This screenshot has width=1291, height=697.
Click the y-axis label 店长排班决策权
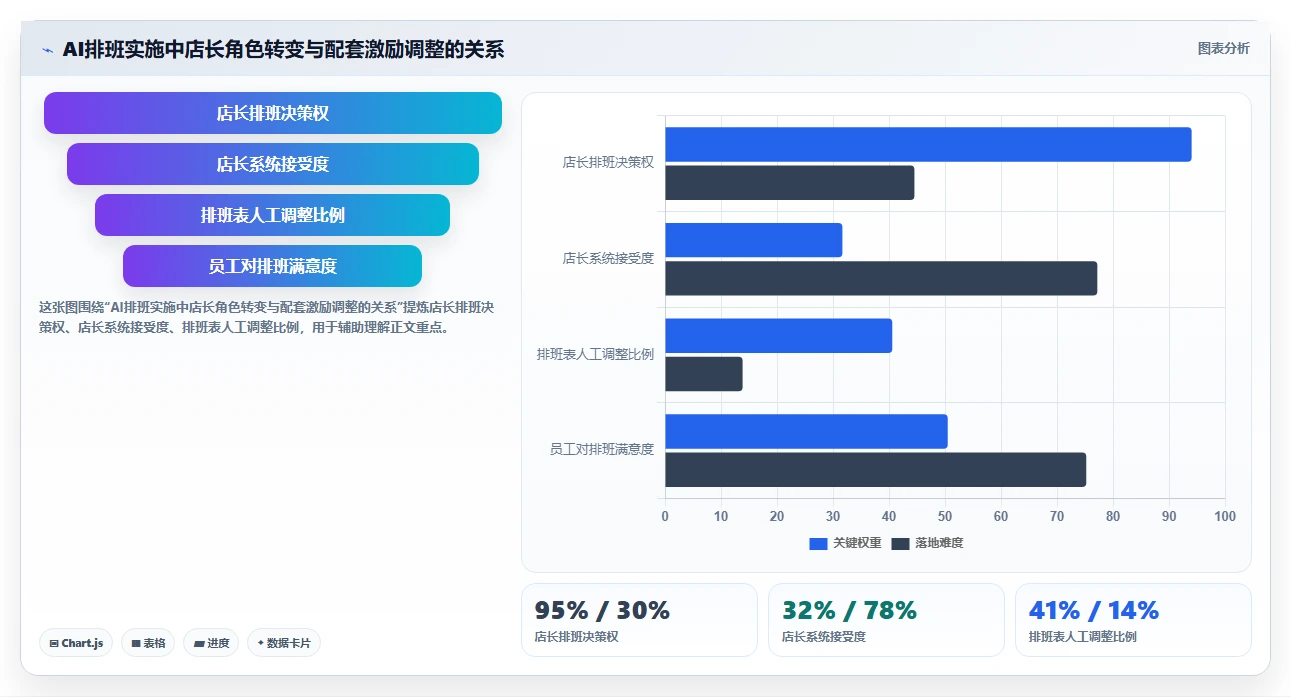click(608, 162)
